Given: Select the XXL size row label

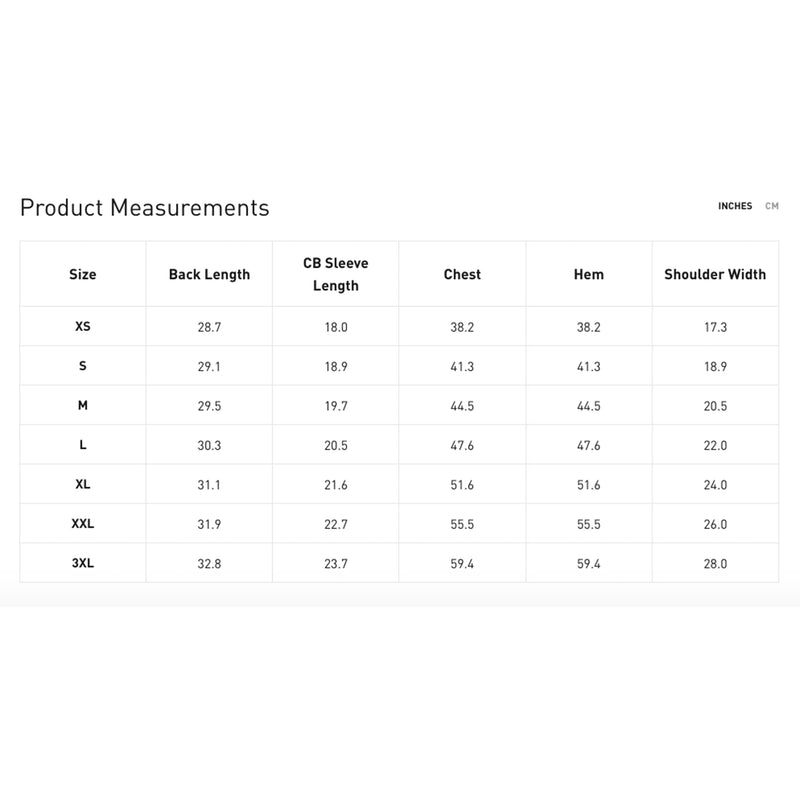Looking at the screenshot, I should 83,523.
